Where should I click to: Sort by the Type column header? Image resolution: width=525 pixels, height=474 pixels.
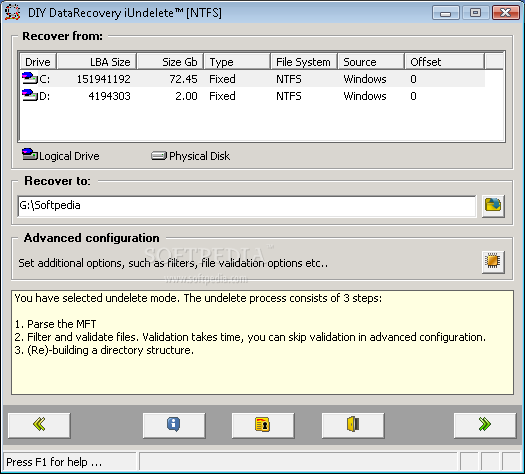click(237, 62)
